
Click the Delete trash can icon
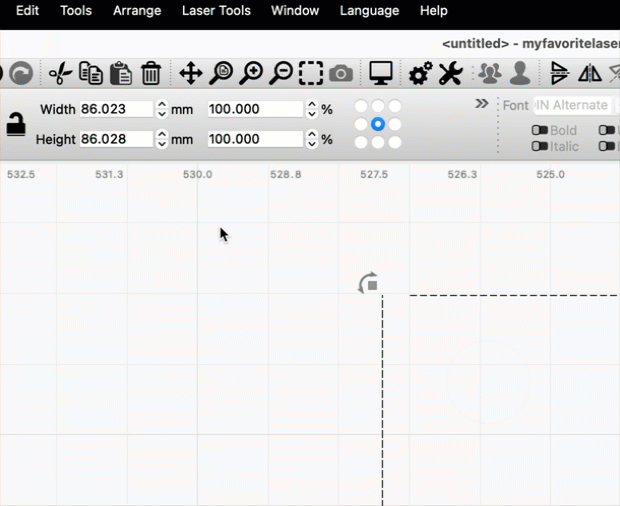151,73
